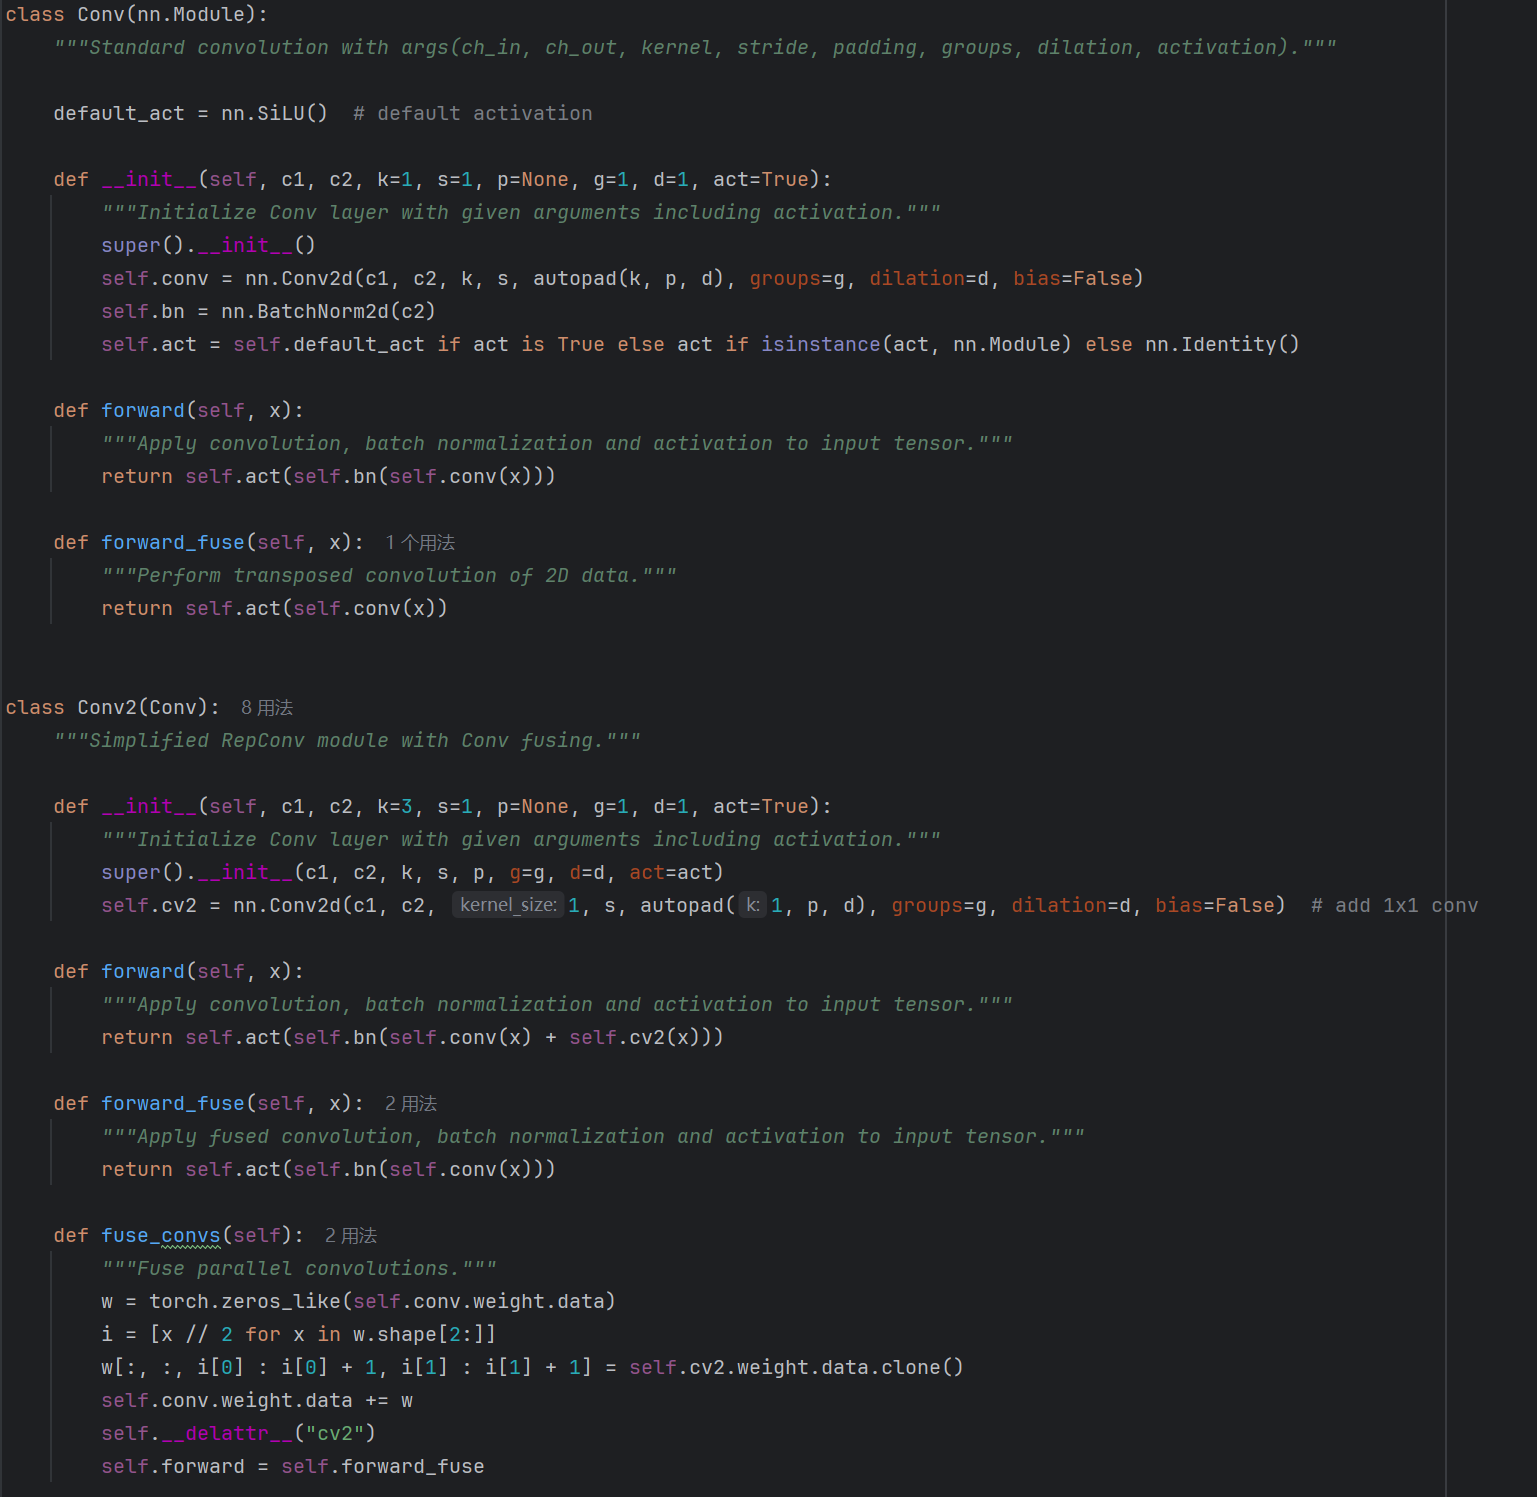Click the "2 用法" hint beside fuse_convs
The width and height of the screenshot is (1537, 1497).
(x=351, y=1236)
